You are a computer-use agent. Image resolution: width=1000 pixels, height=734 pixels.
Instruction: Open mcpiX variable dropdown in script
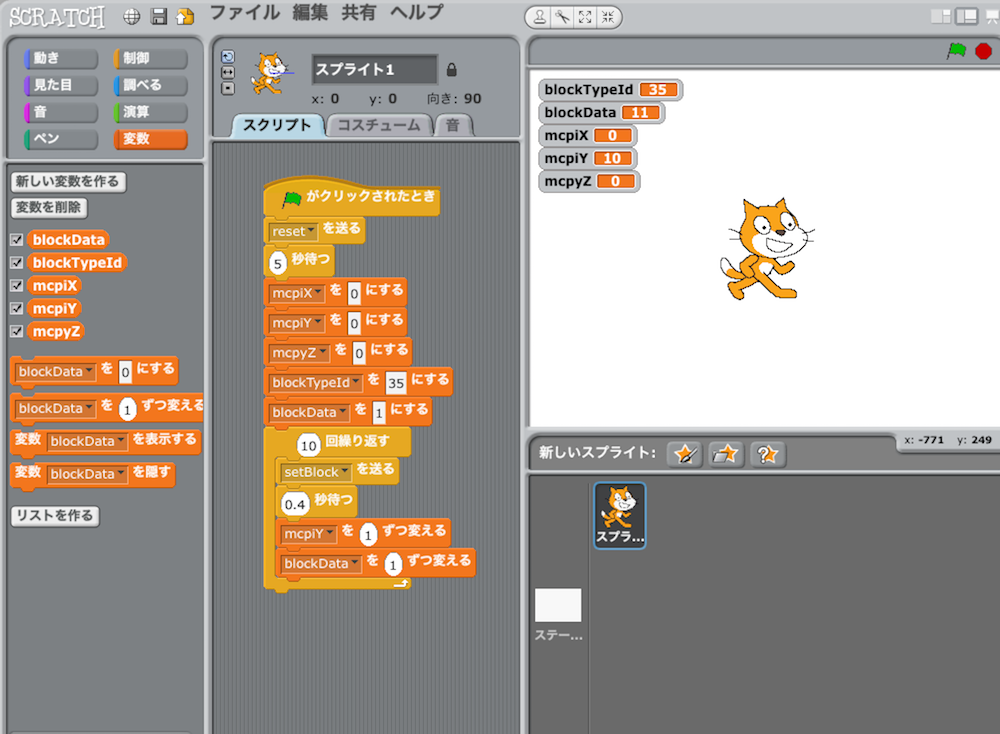[297, 293]
